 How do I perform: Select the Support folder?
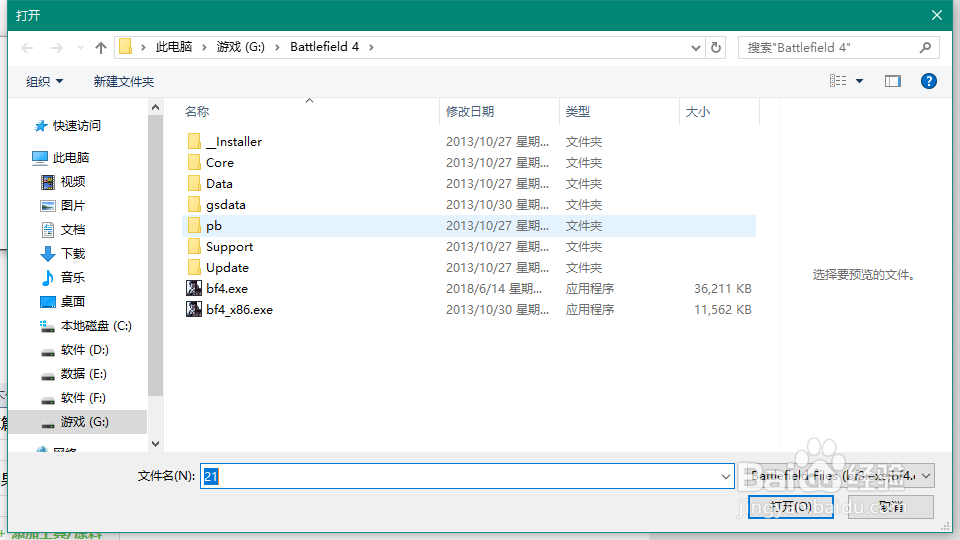click(x=229, y=247)
